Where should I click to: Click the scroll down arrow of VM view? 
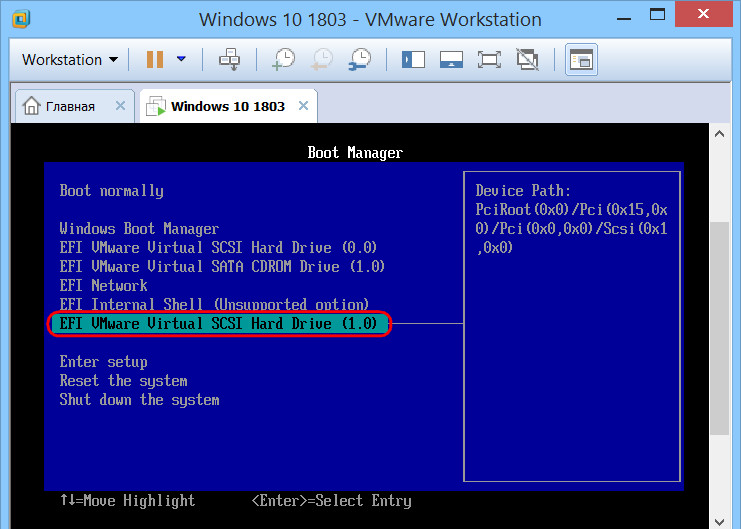click(x=719, y=521)
